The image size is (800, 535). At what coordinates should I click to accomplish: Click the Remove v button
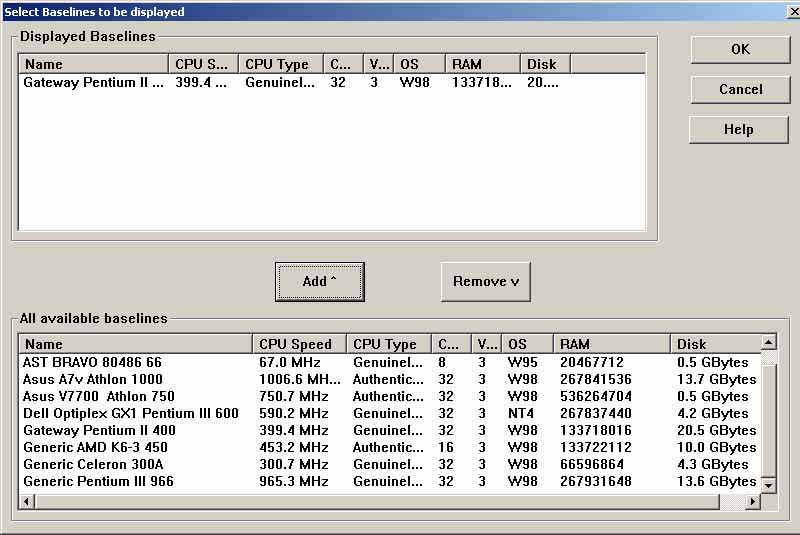[485, 281]
